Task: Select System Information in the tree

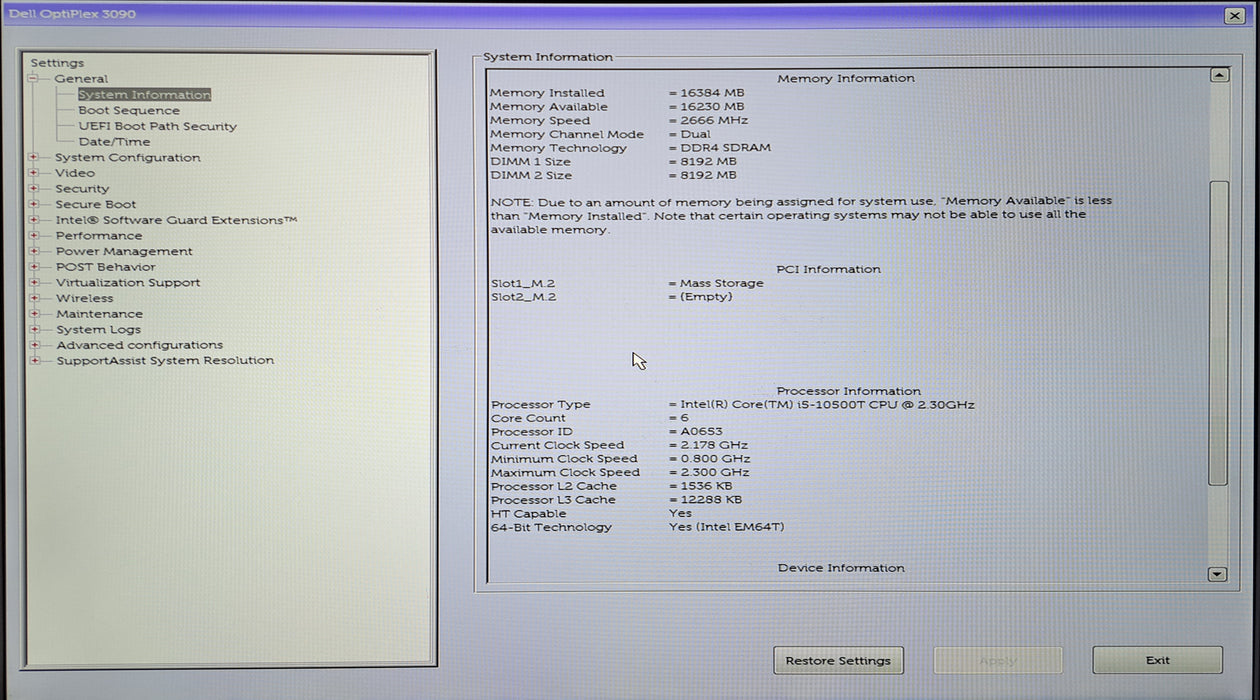Action: tap(144, 95)
